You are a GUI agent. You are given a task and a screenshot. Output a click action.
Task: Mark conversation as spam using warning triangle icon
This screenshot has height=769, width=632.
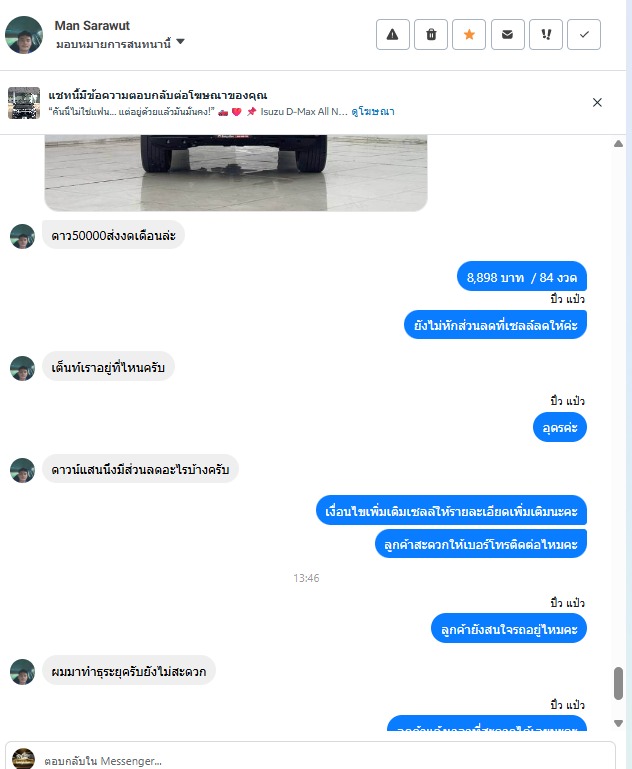[393, 34]
